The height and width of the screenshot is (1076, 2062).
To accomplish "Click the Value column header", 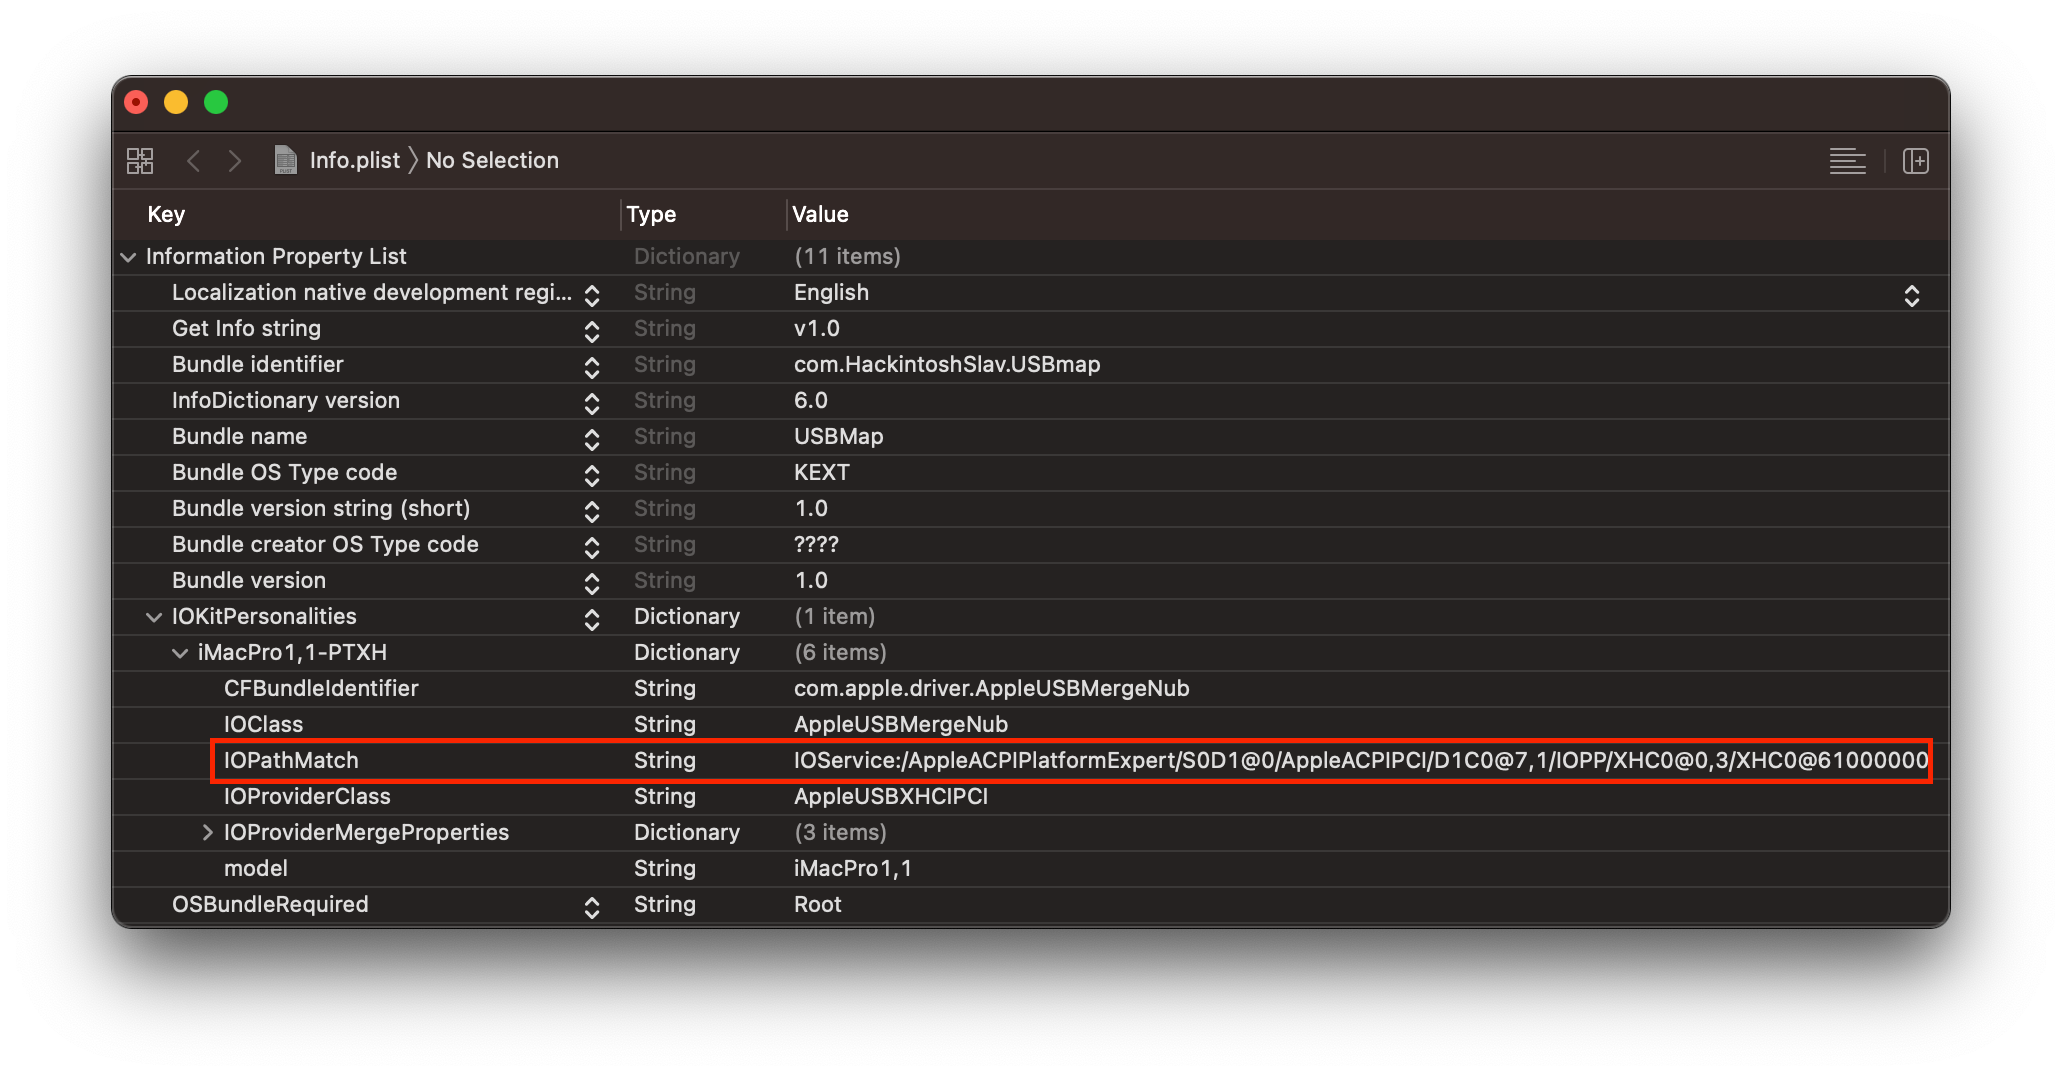I will pyautogui.click(x=820, y=214).
